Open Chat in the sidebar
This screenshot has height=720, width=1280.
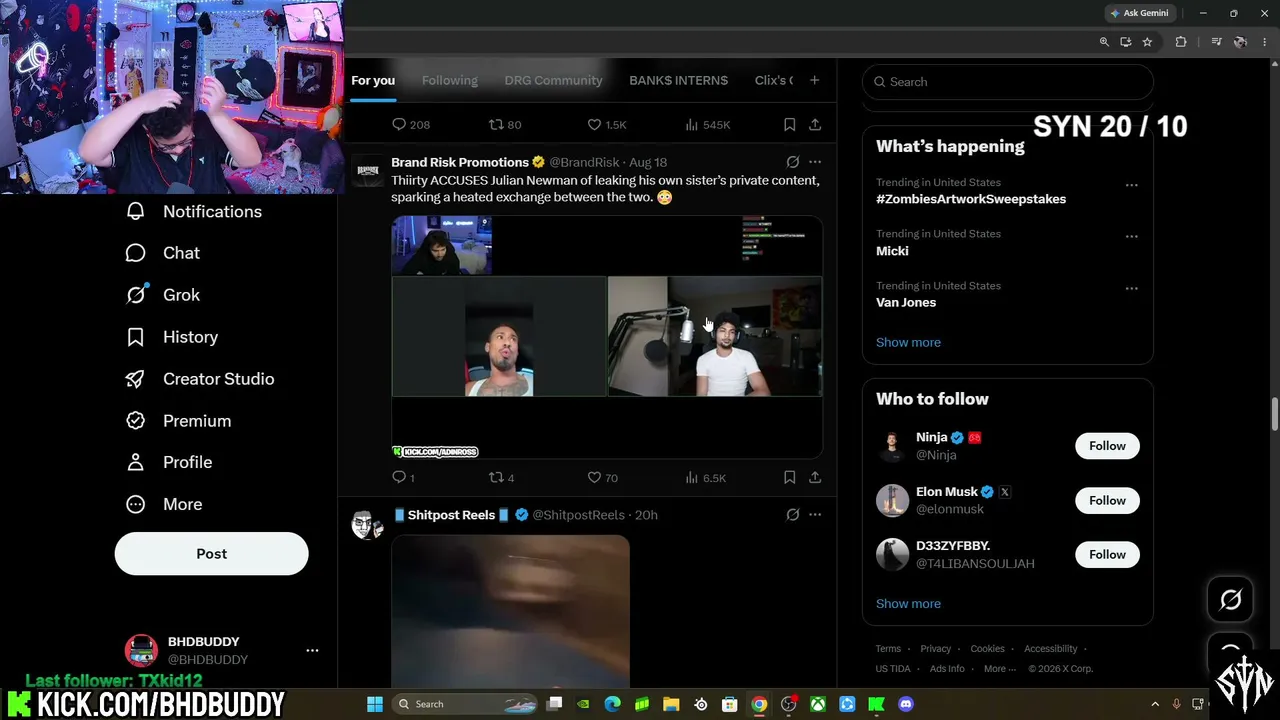click(163, 253)
